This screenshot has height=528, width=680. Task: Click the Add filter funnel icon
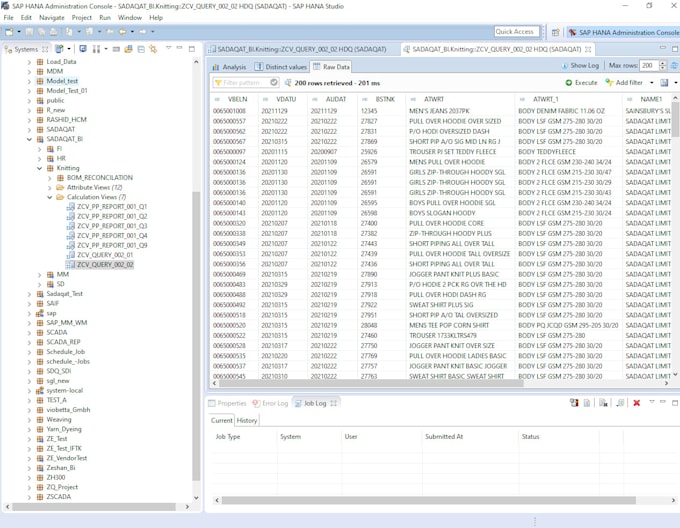[x=609, y=82]
